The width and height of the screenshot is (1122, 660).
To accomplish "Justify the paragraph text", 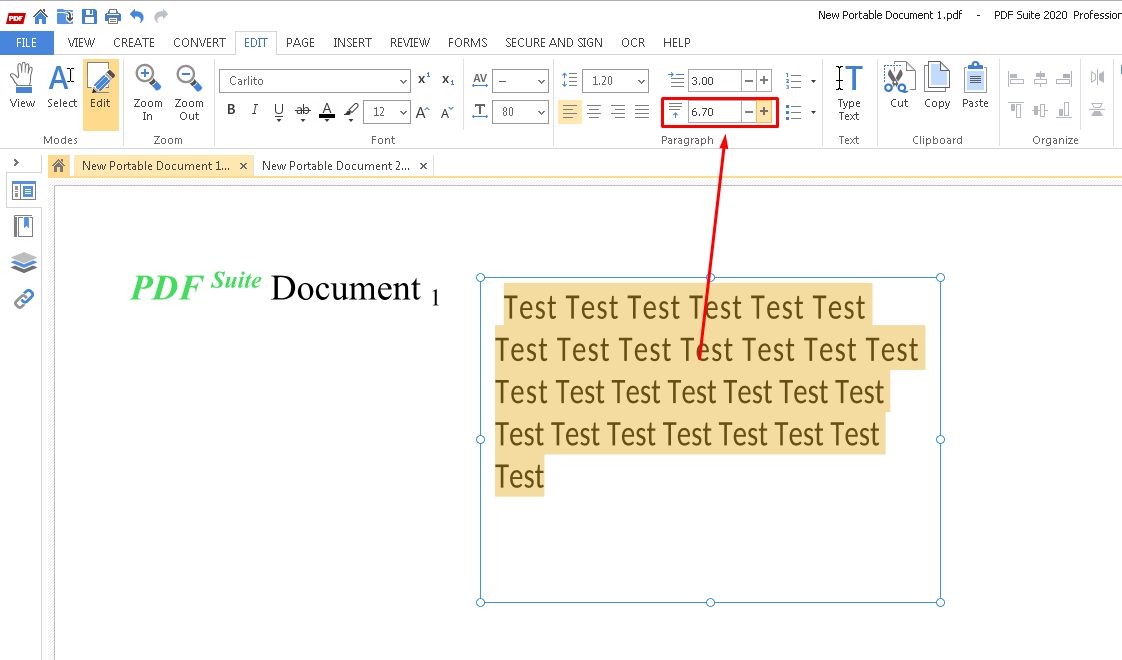I will 642,112.
